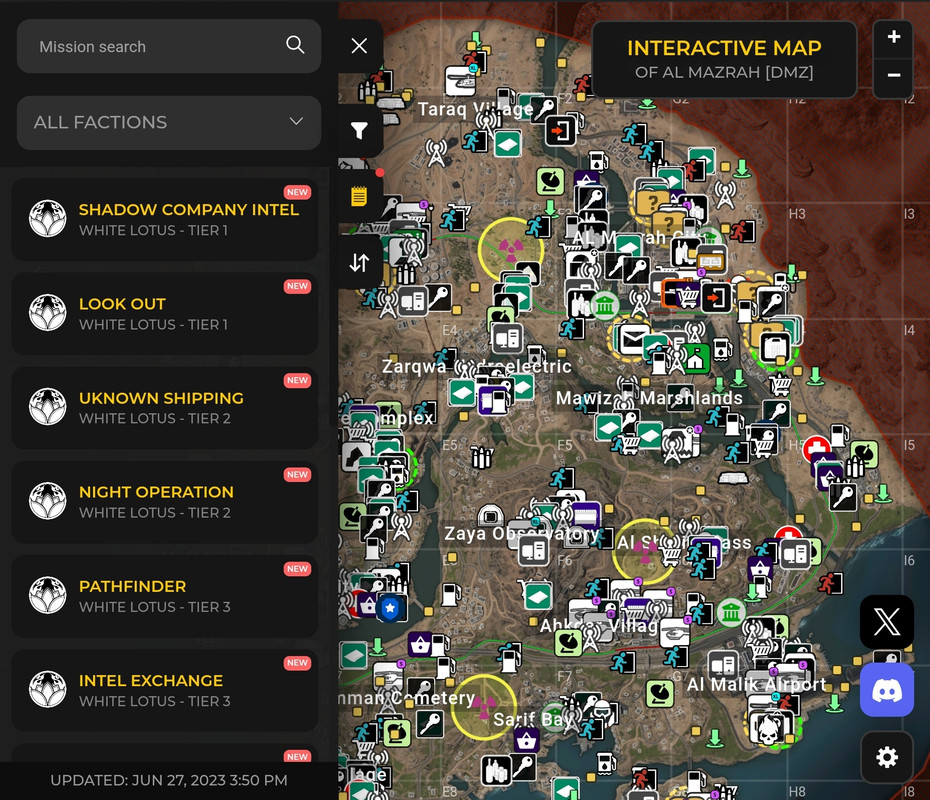This screenshot has width=930, height=800.
Task: Open the Uknown Shipping mission
Action: (x=165, y=407)
